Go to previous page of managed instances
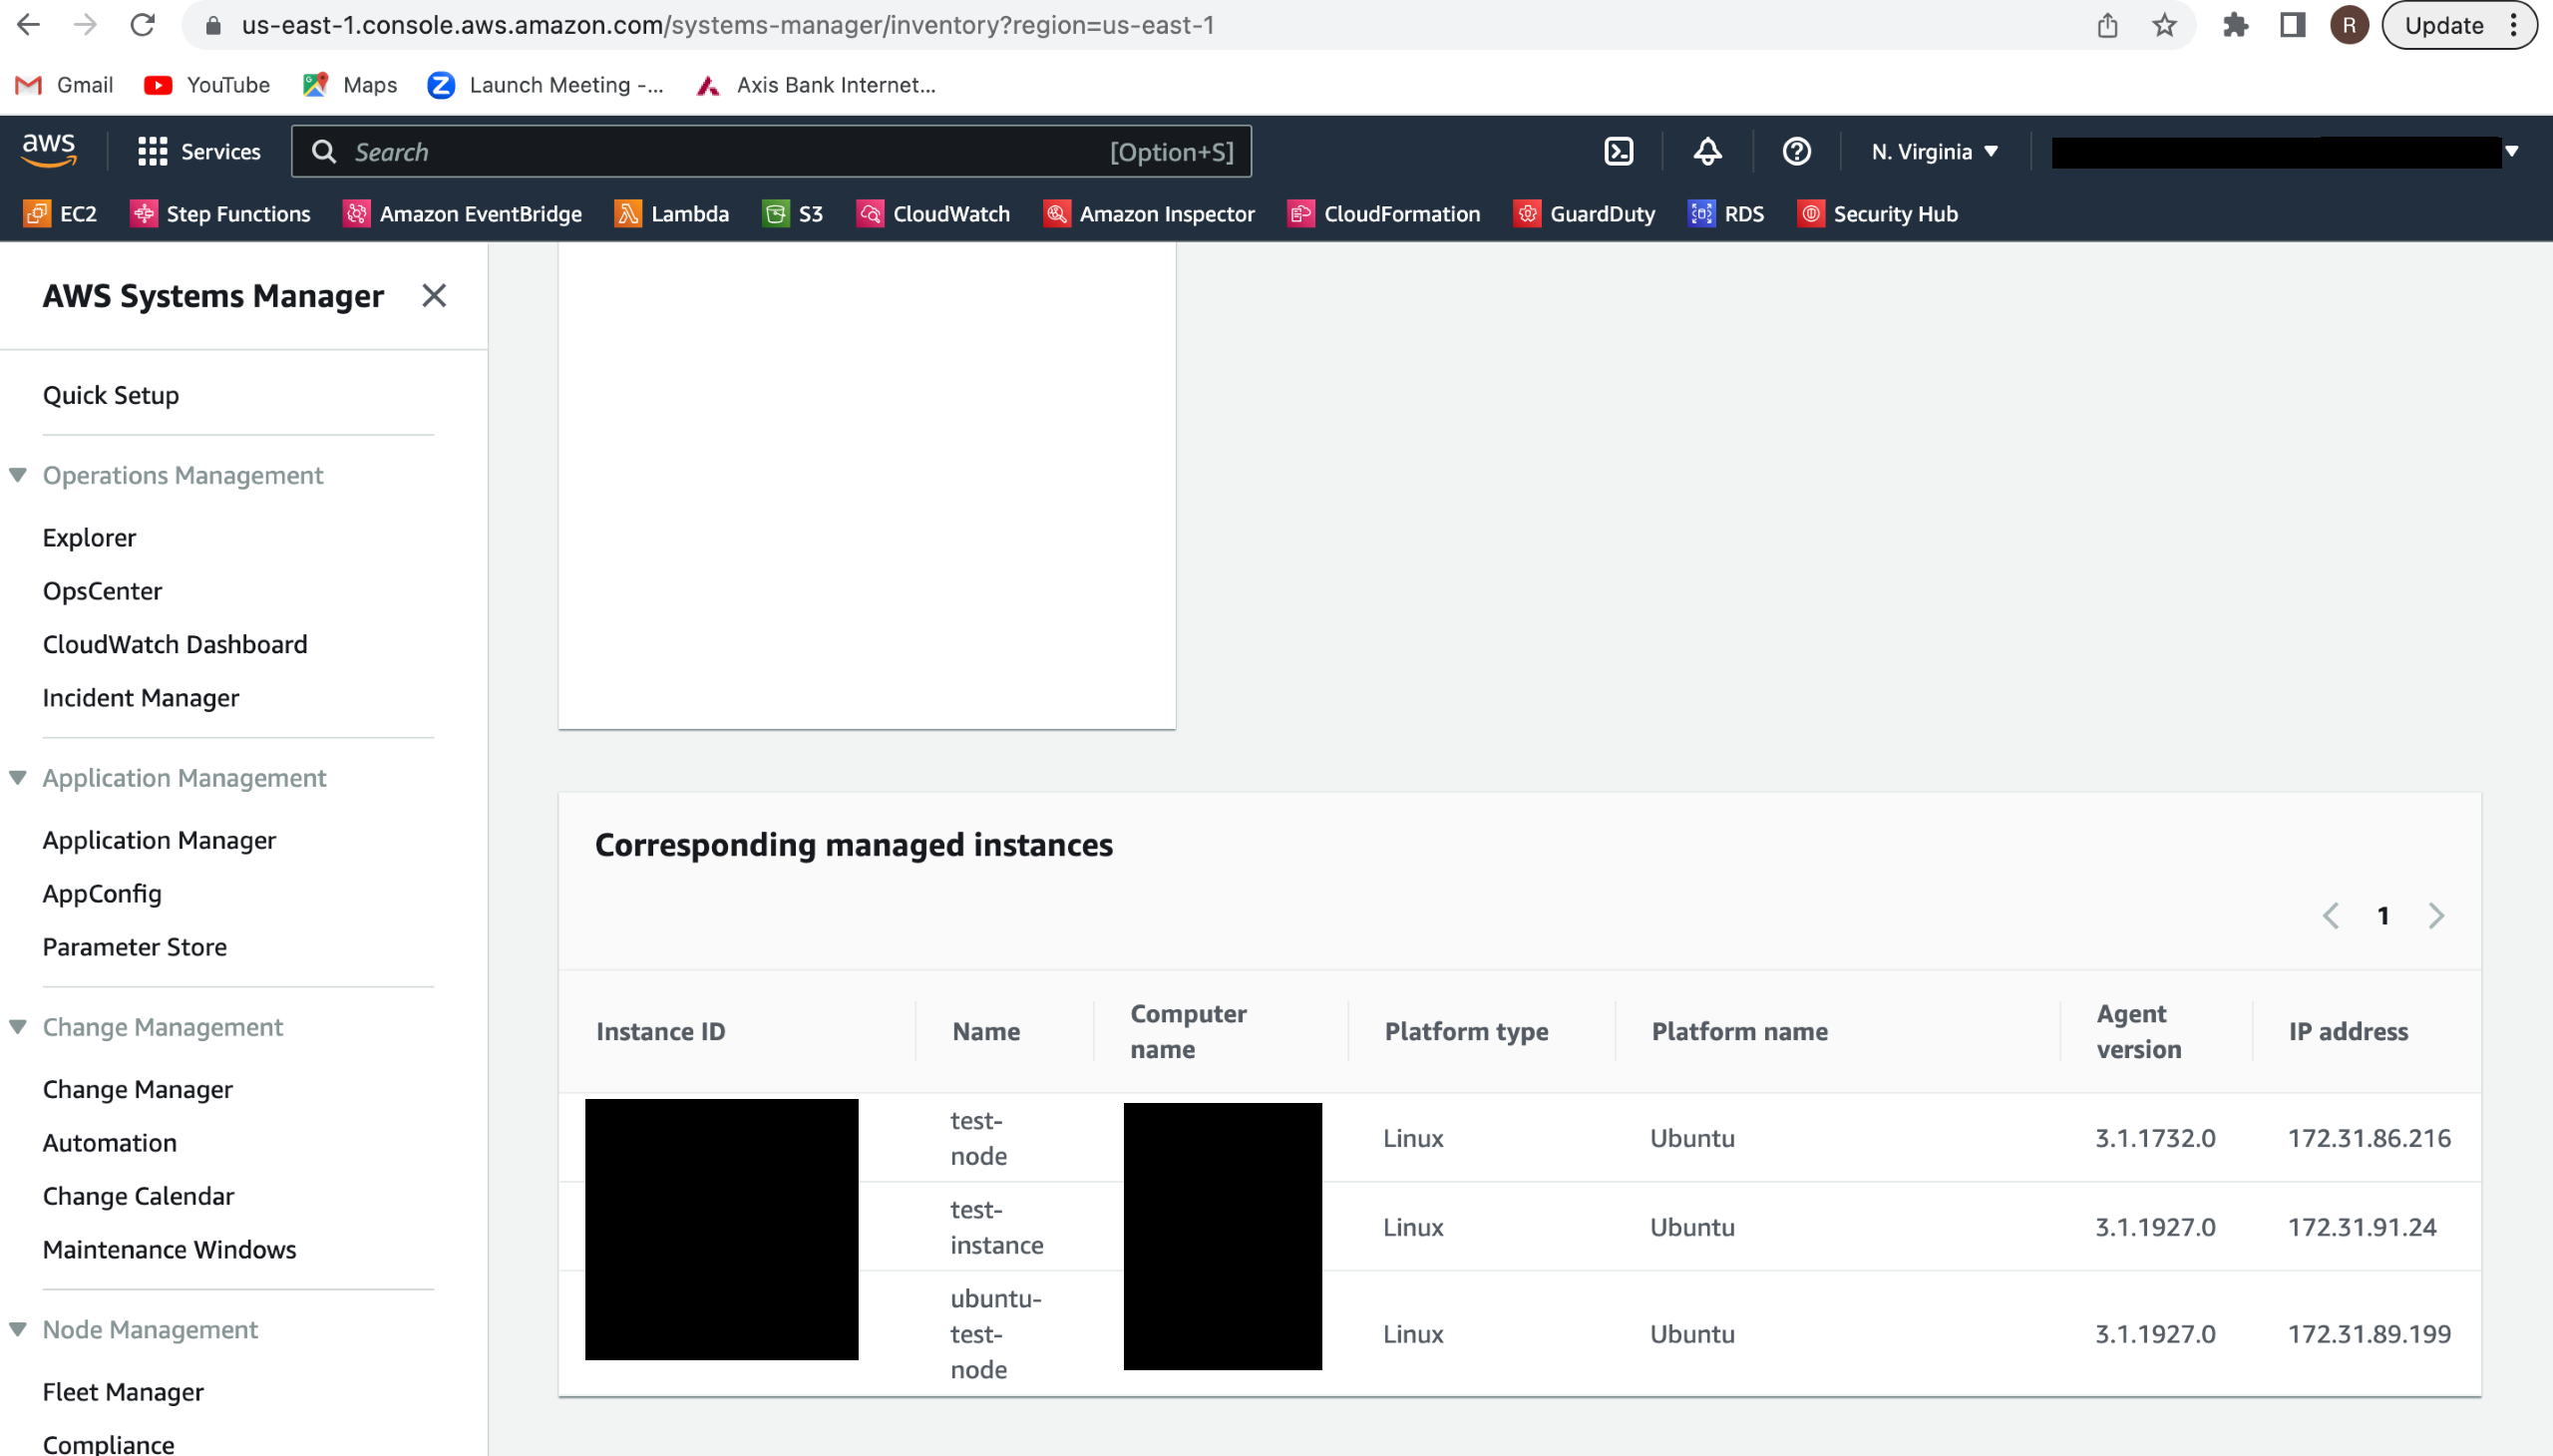Viewport: 2553px width, 1456px height. [x=2330, y=916]
